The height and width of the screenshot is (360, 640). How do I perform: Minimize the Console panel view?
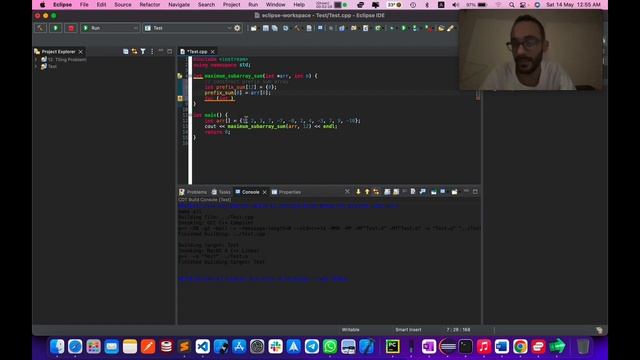point(466,191)
